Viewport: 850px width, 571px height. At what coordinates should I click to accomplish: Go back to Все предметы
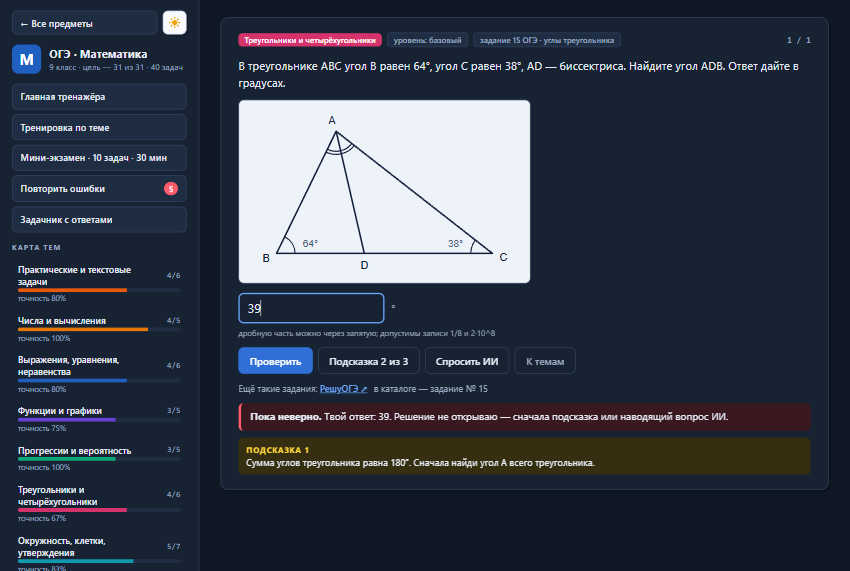pos(85,23)
